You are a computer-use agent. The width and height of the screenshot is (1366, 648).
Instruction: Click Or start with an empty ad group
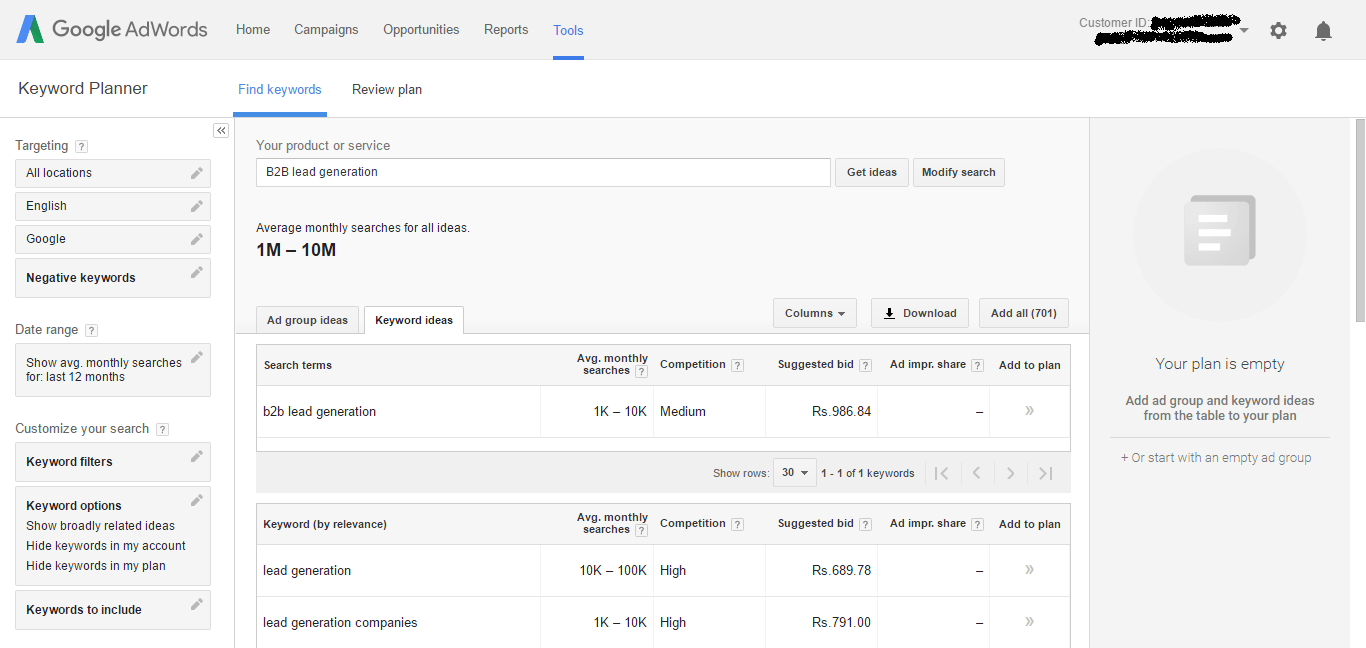point(1216,458)
